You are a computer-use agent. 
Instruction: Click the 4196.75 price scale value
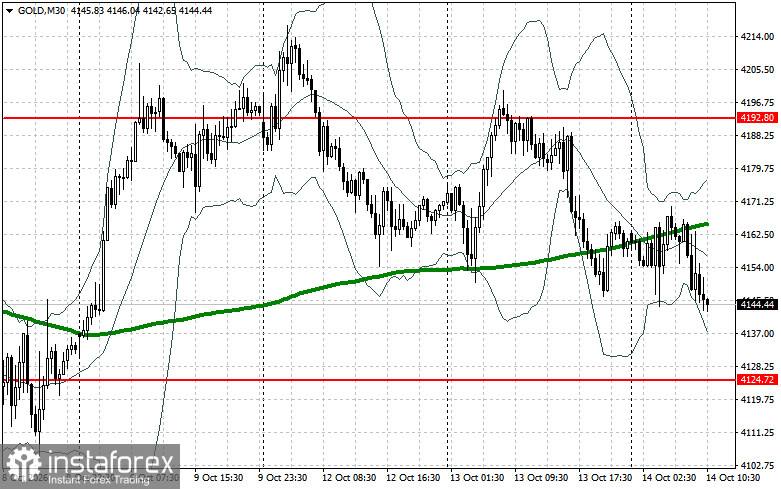pyautogui.click(x=757, y=103)
